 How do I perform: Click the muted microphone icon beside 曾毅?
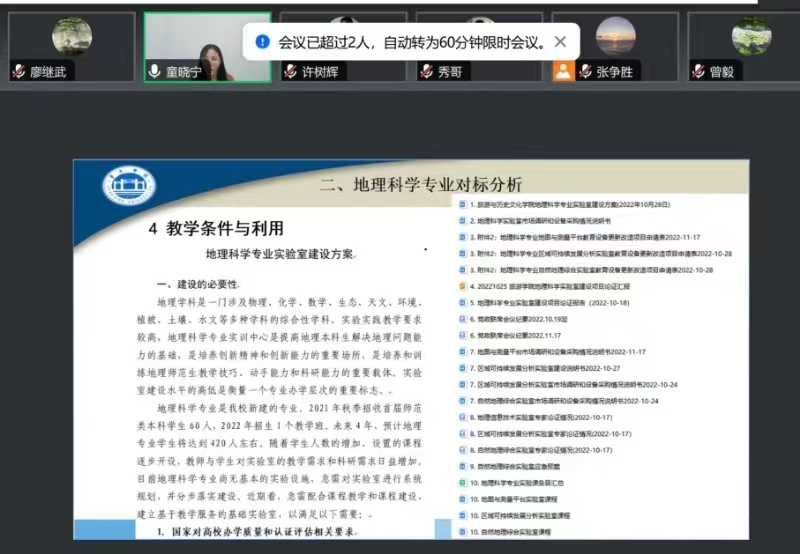[x=699, y=72]
